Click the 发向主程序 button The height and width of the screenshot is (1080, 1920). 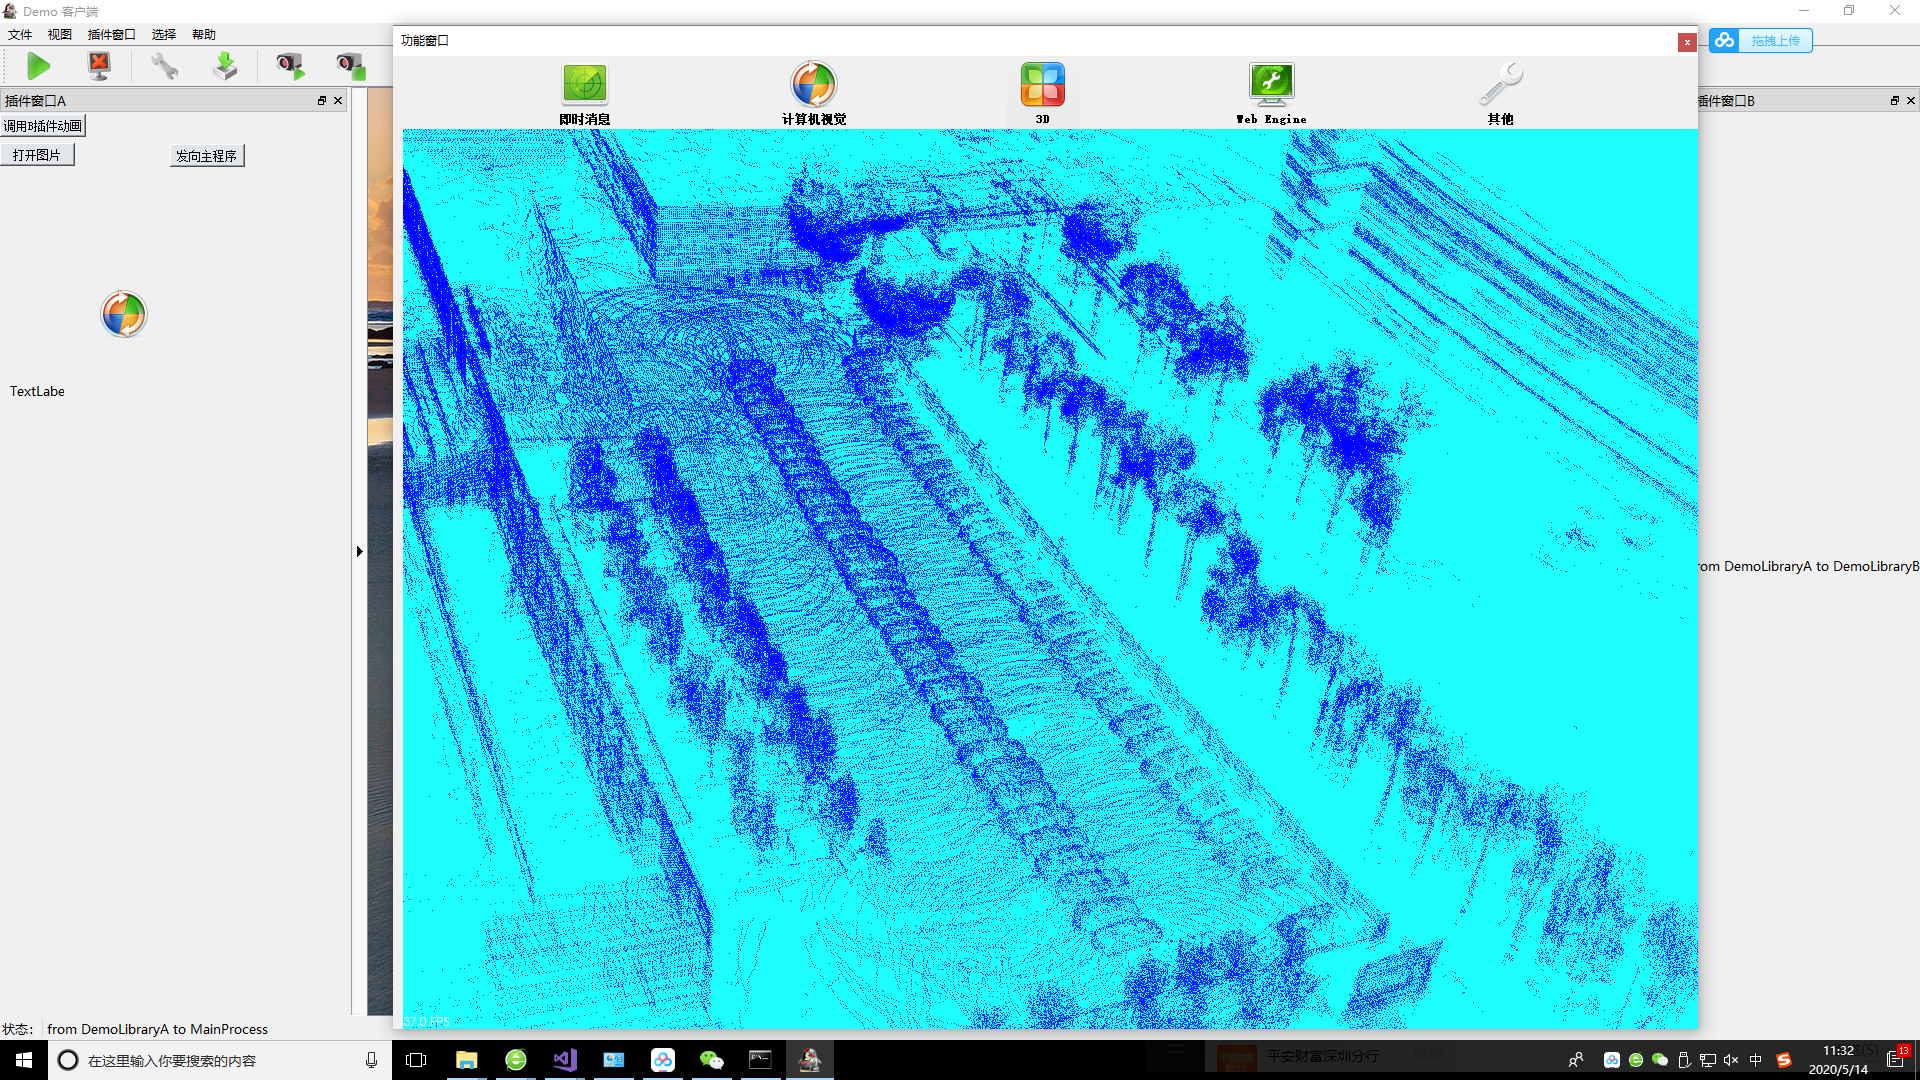[x=206, y=156]
